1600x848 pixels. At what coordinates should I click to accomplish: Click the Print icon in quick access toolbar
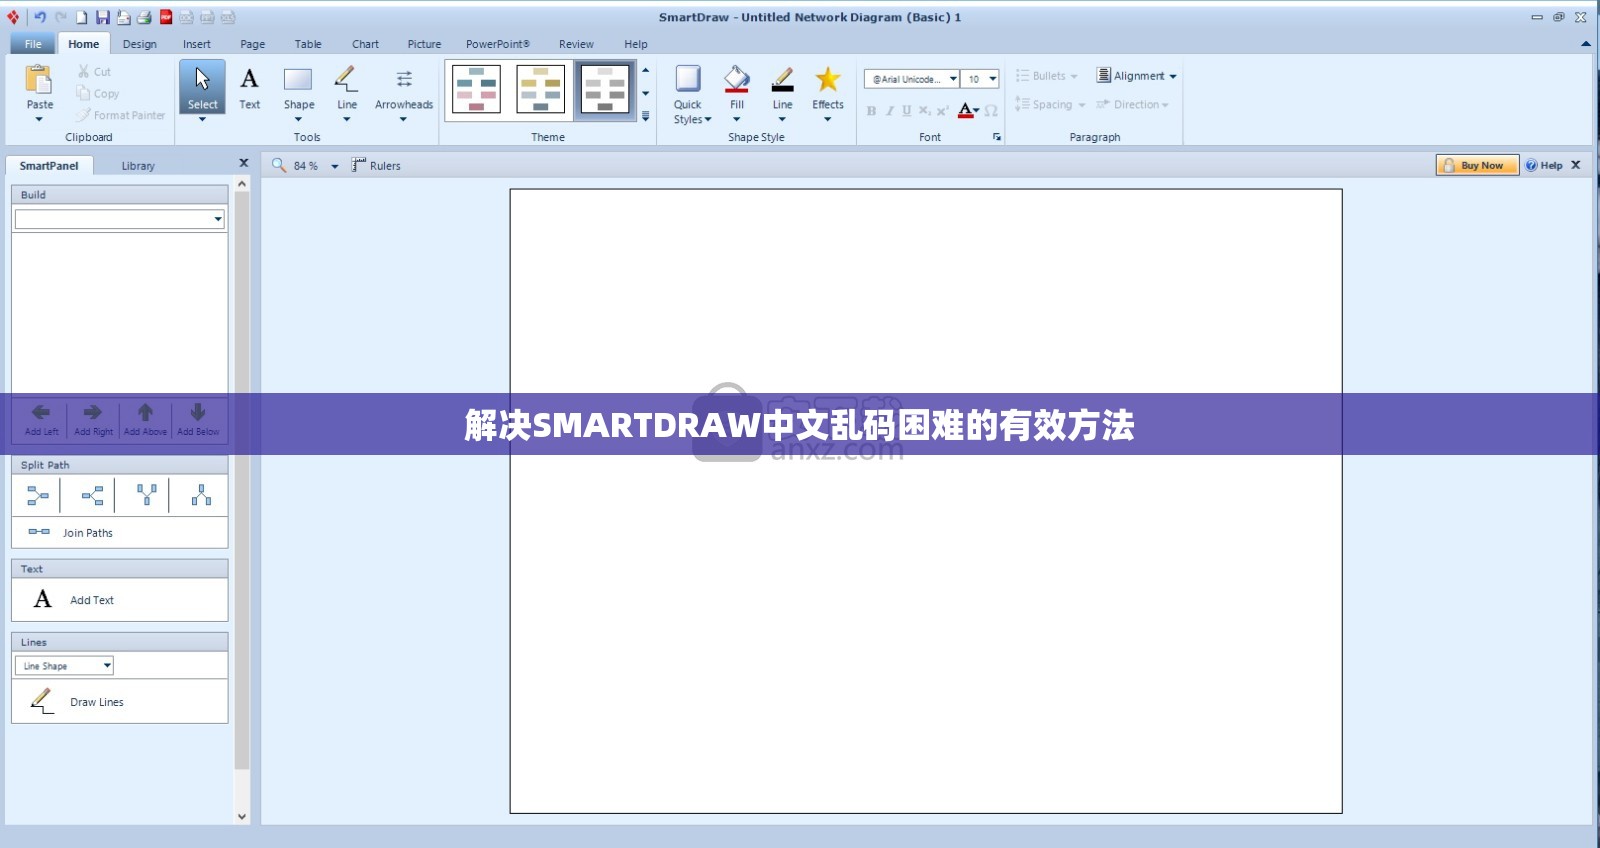pos(145,17)
